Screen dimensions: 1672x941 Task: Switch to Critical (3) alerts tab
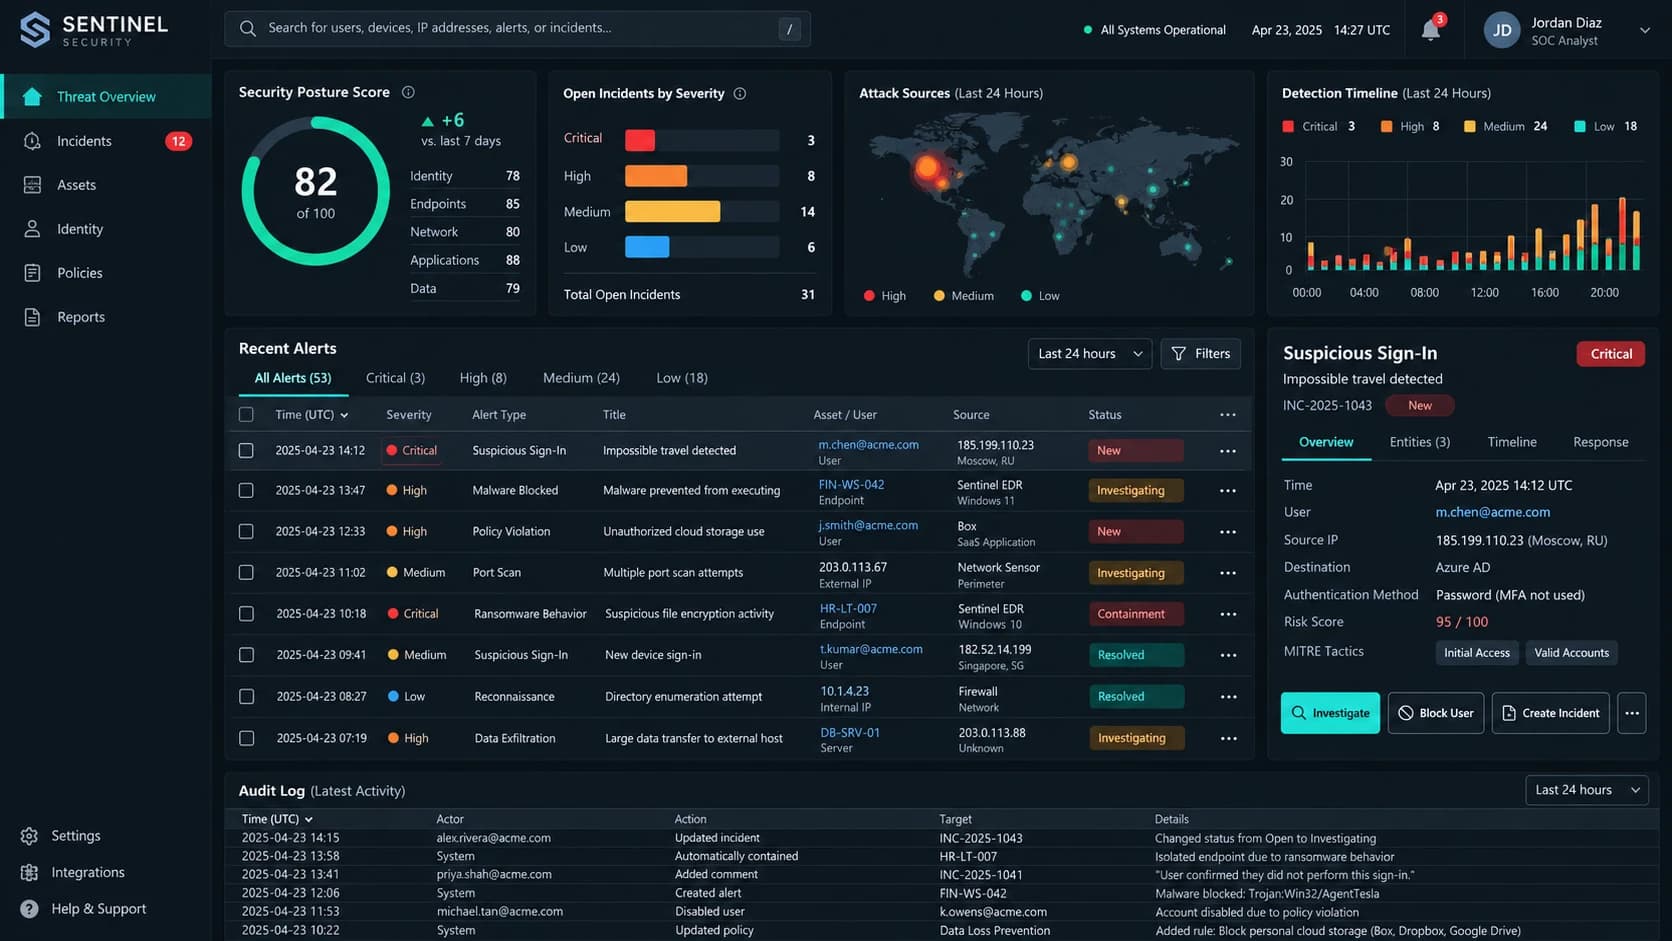[395, 378]
